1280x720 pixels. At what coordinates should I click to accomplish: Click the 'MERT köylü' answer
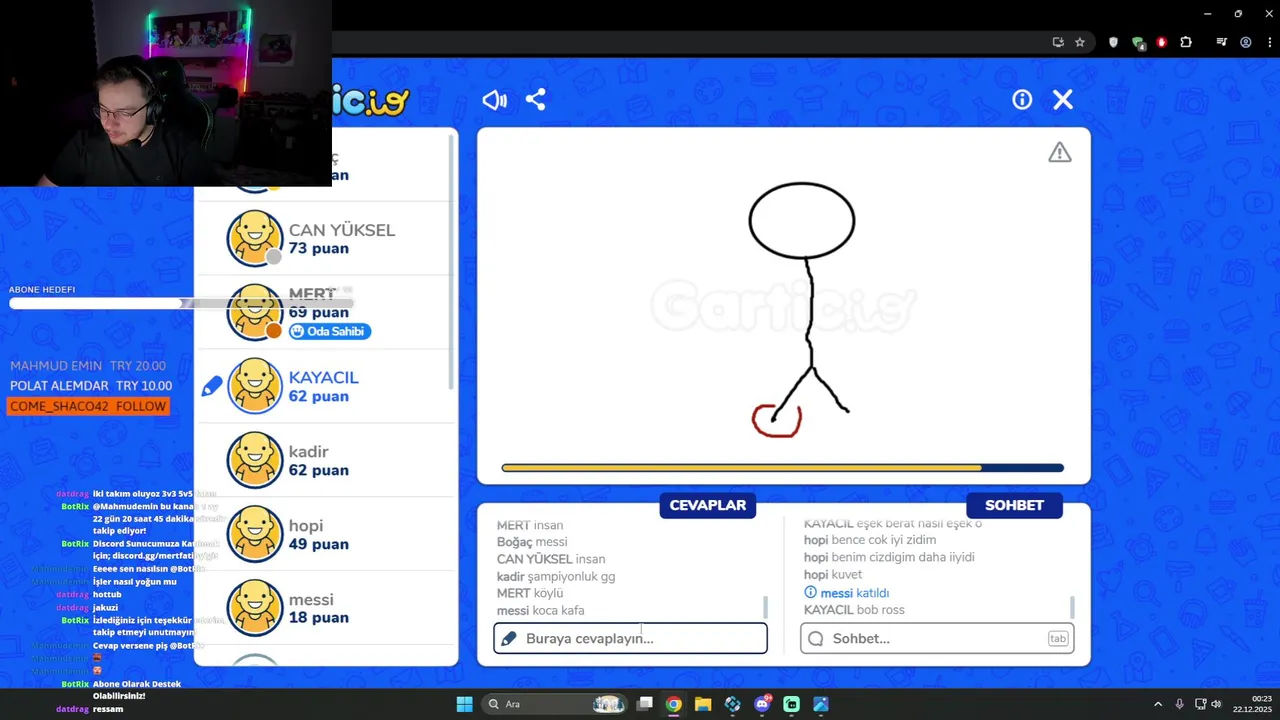point(530,593)
